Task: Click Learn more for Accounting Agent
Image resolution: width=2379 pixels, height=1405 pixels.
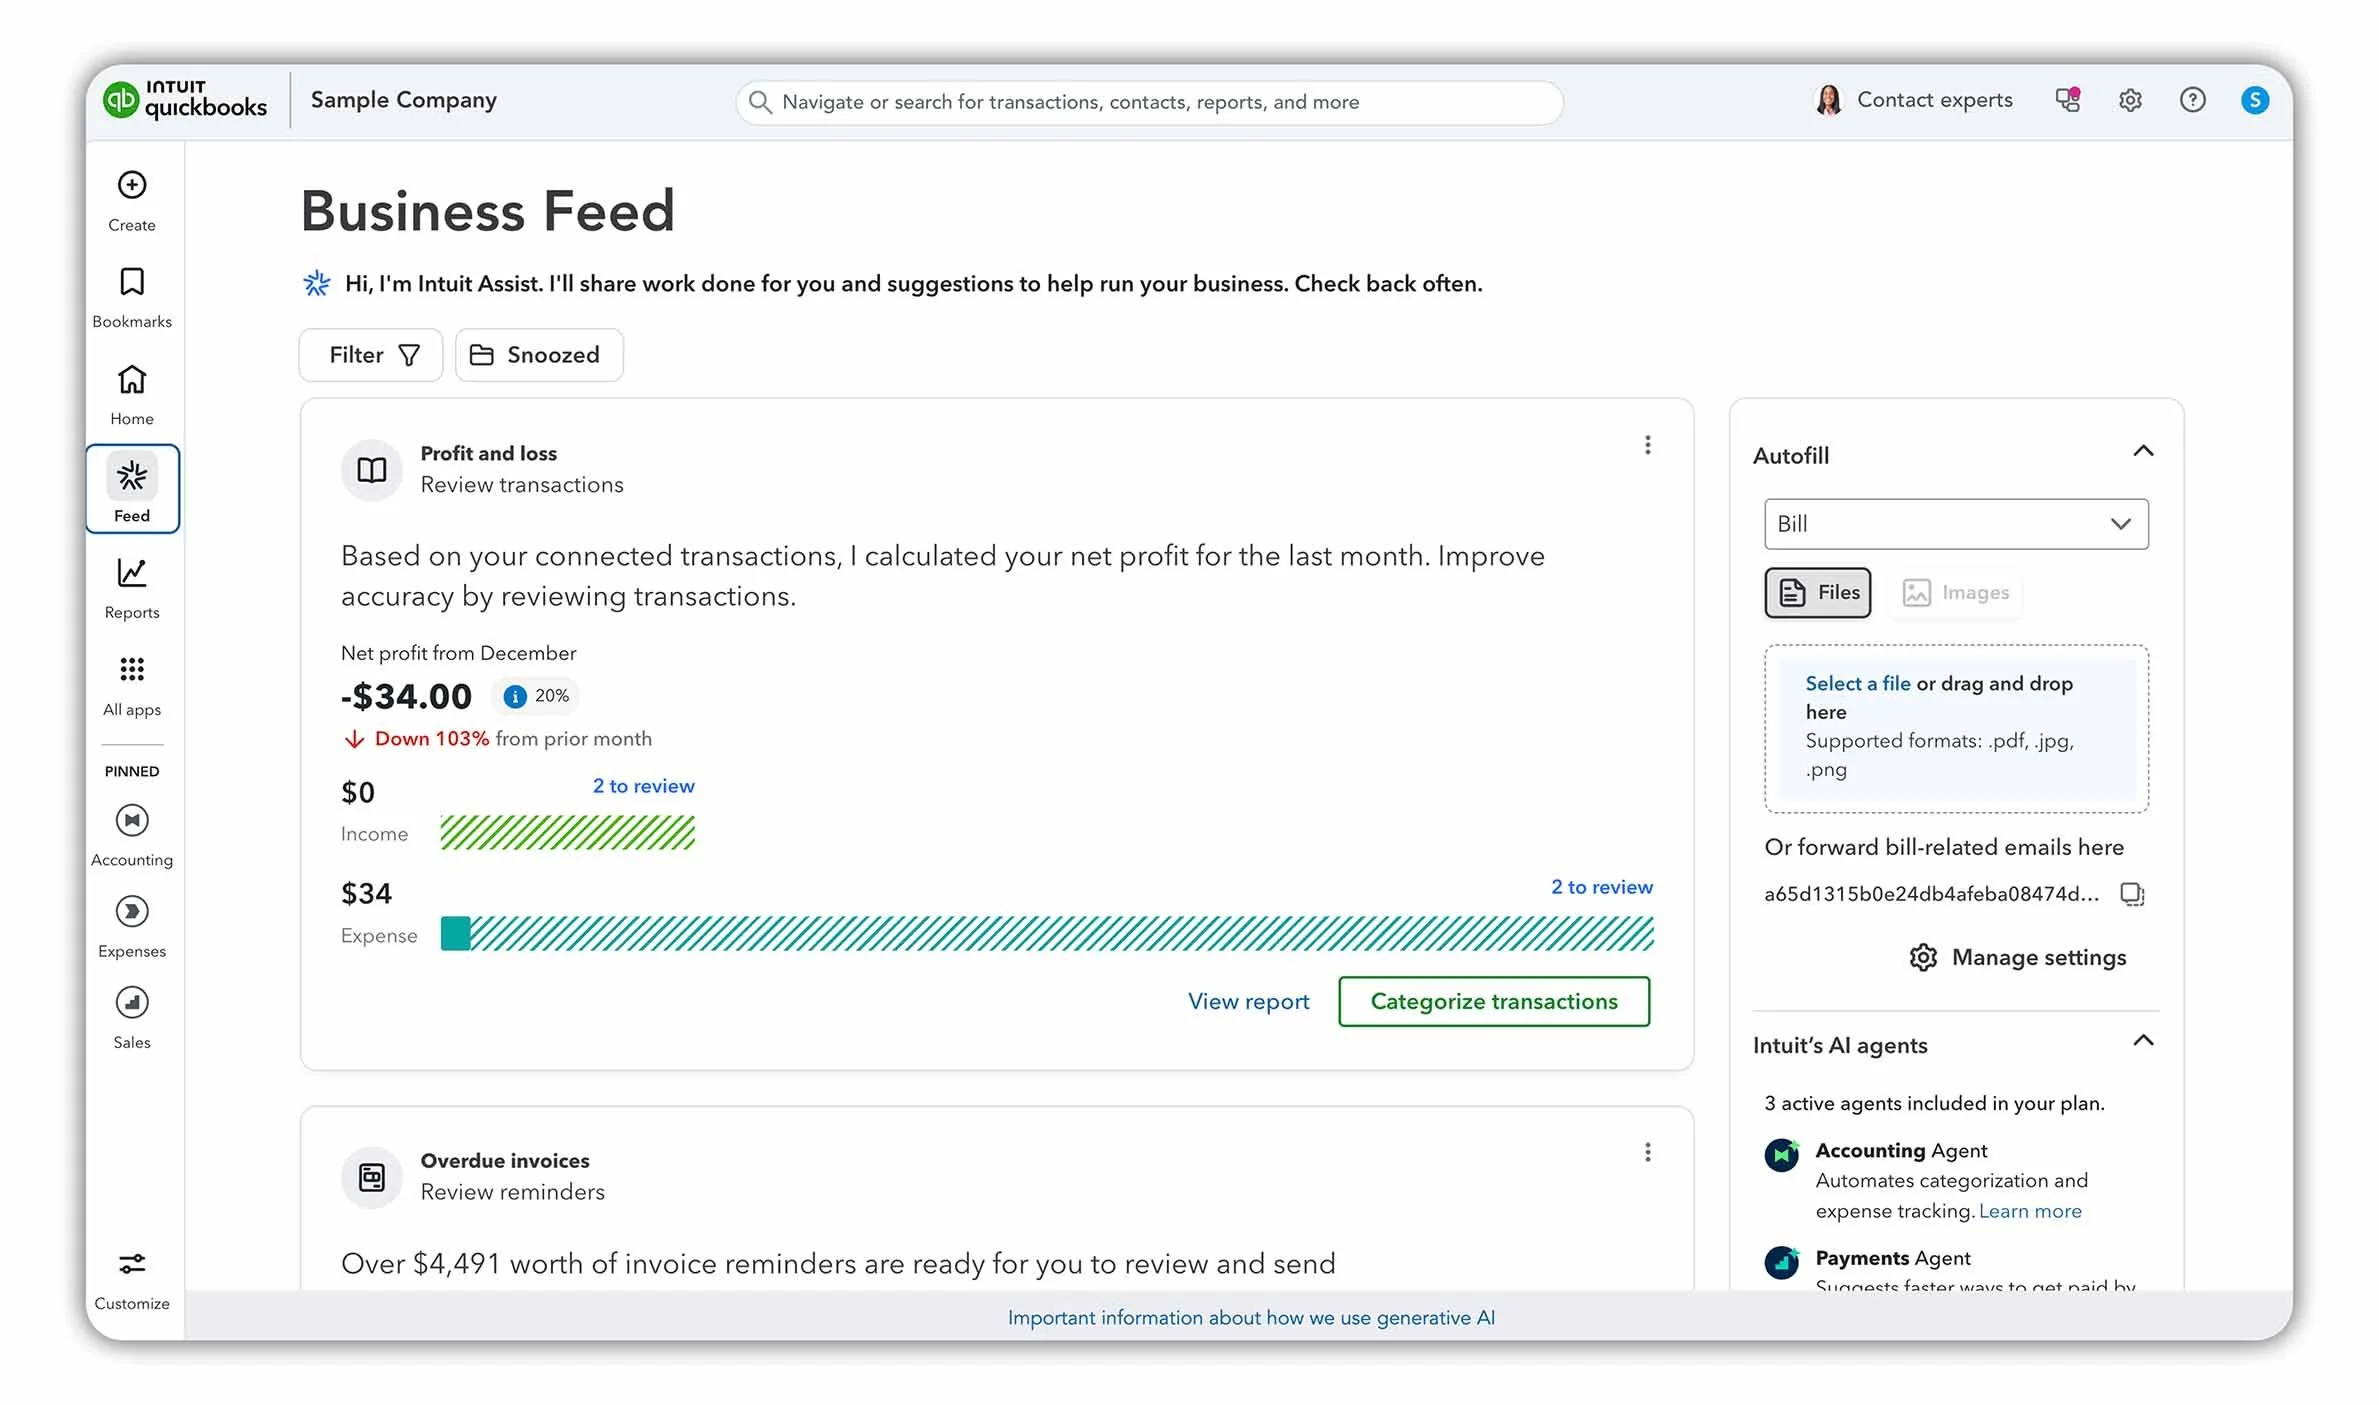Action: pyautogui.click(x=2030, y=1211)
